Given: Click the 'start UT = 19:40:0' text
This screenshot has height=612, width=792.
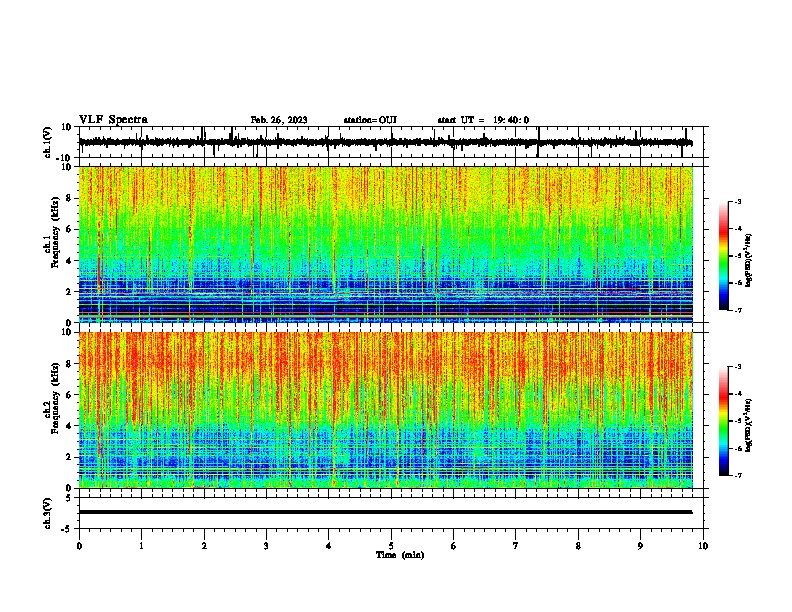Looking at the screenshot, I should coord(483,120).
